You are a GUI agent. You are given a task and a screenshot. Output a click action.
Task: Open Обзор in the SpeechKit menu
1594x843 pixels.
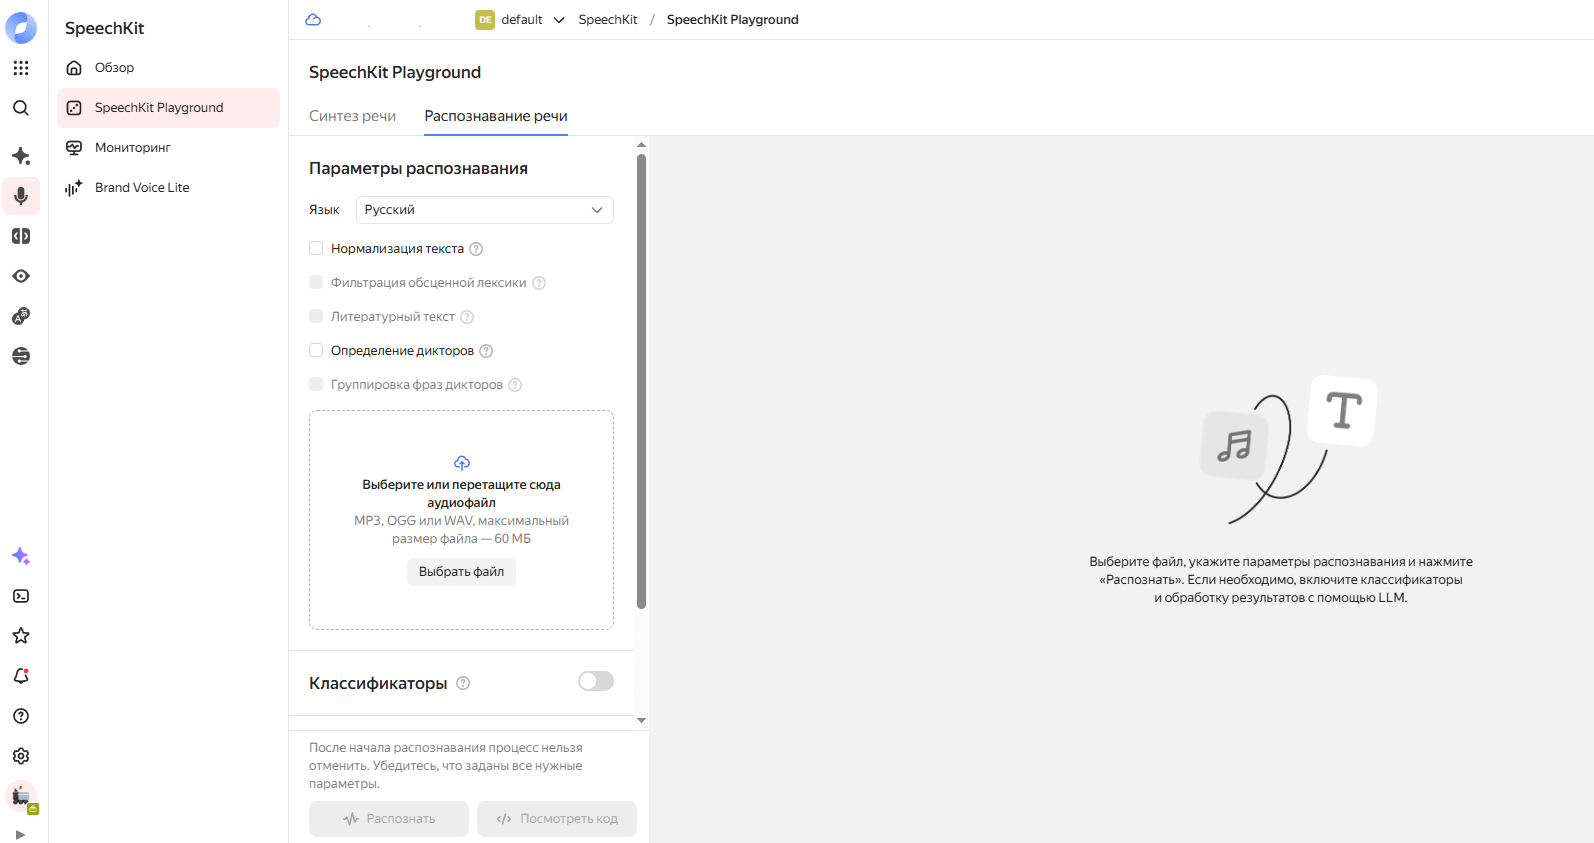[x=168, y=68]
